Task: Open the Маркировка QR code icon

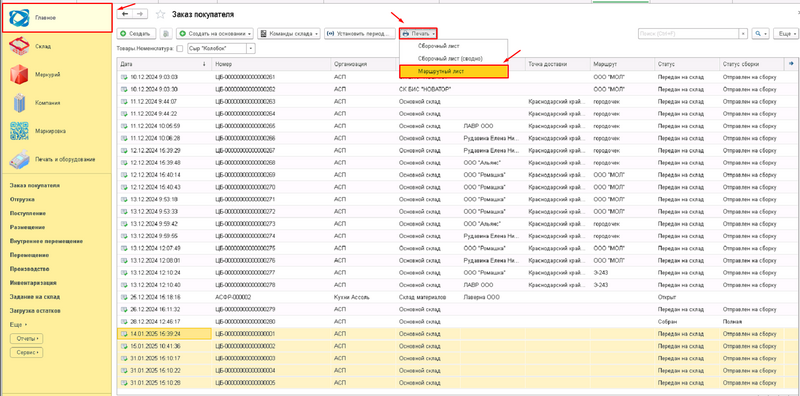Action: coord(19,131)
